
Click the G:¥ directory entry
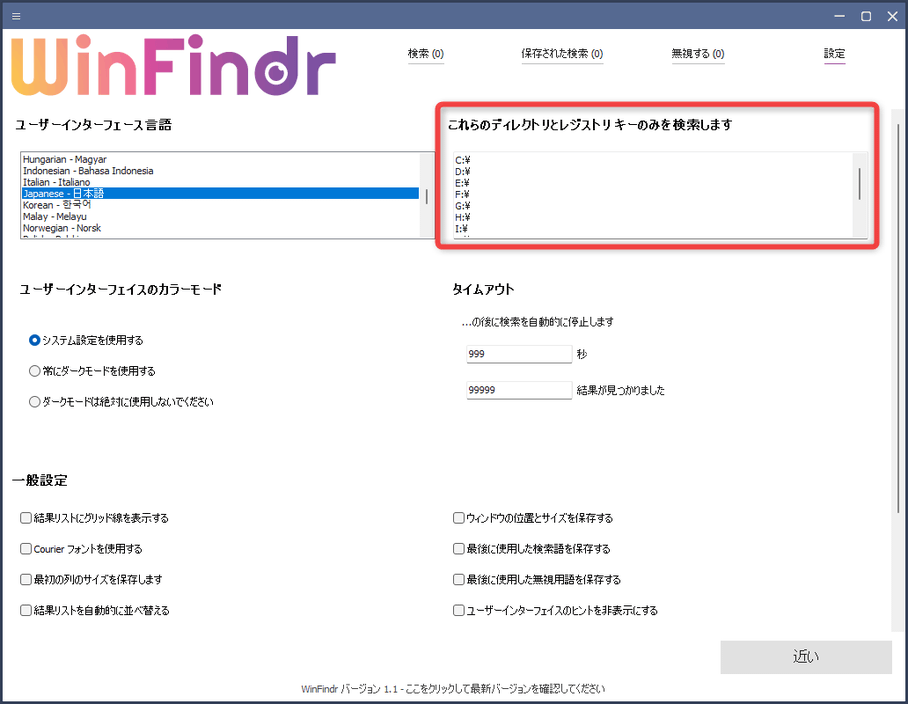tap(463, 206)
